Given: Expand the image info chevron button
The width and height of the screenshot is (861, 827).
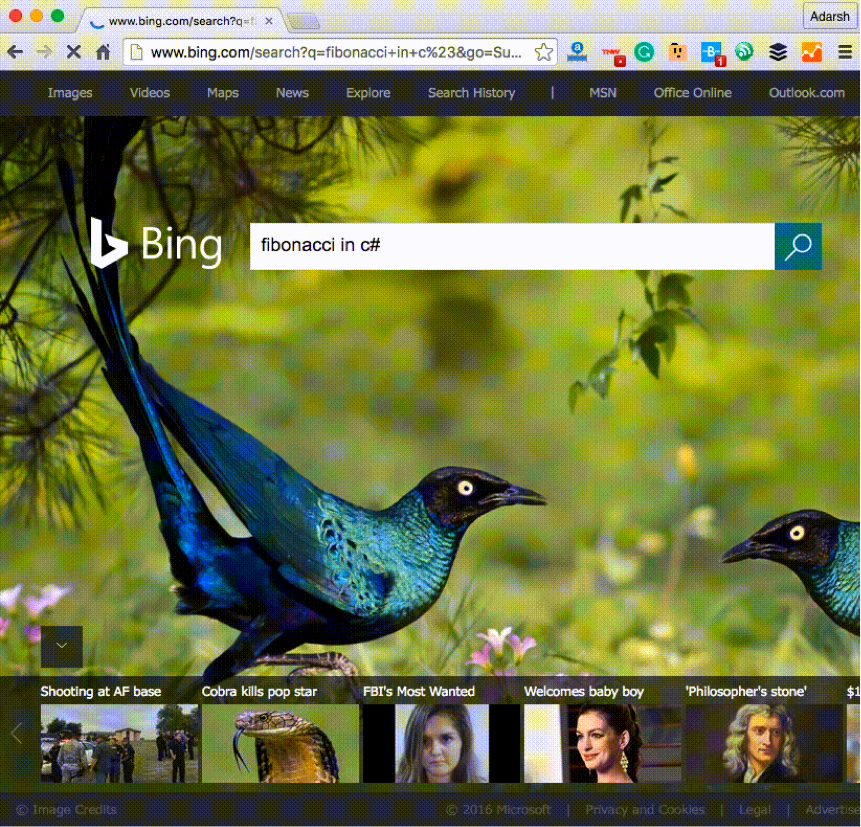Looking at the screenshot, I should (x=61, y=647).
